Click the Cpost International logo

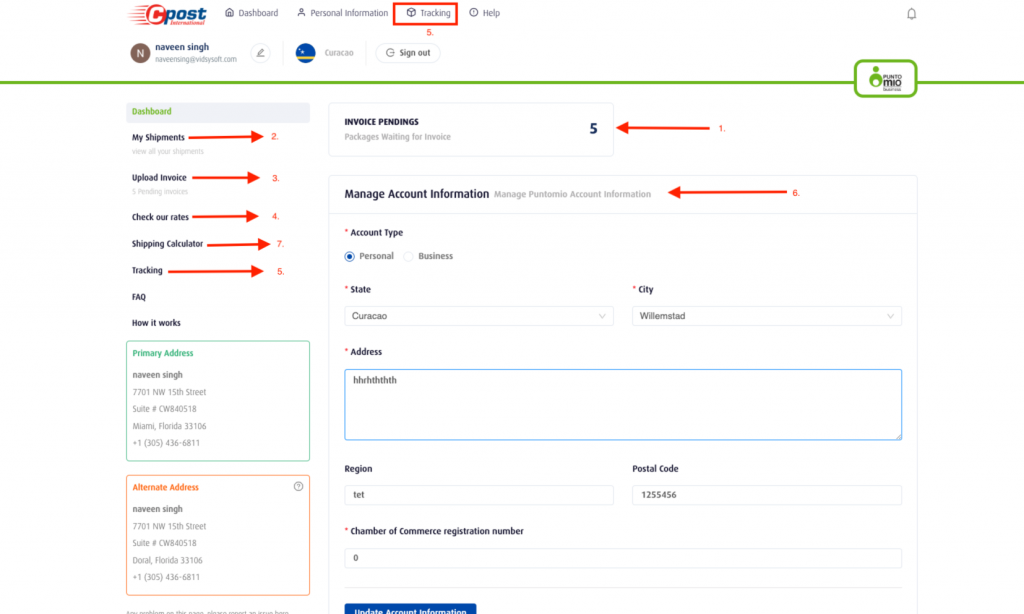[167, 14]
